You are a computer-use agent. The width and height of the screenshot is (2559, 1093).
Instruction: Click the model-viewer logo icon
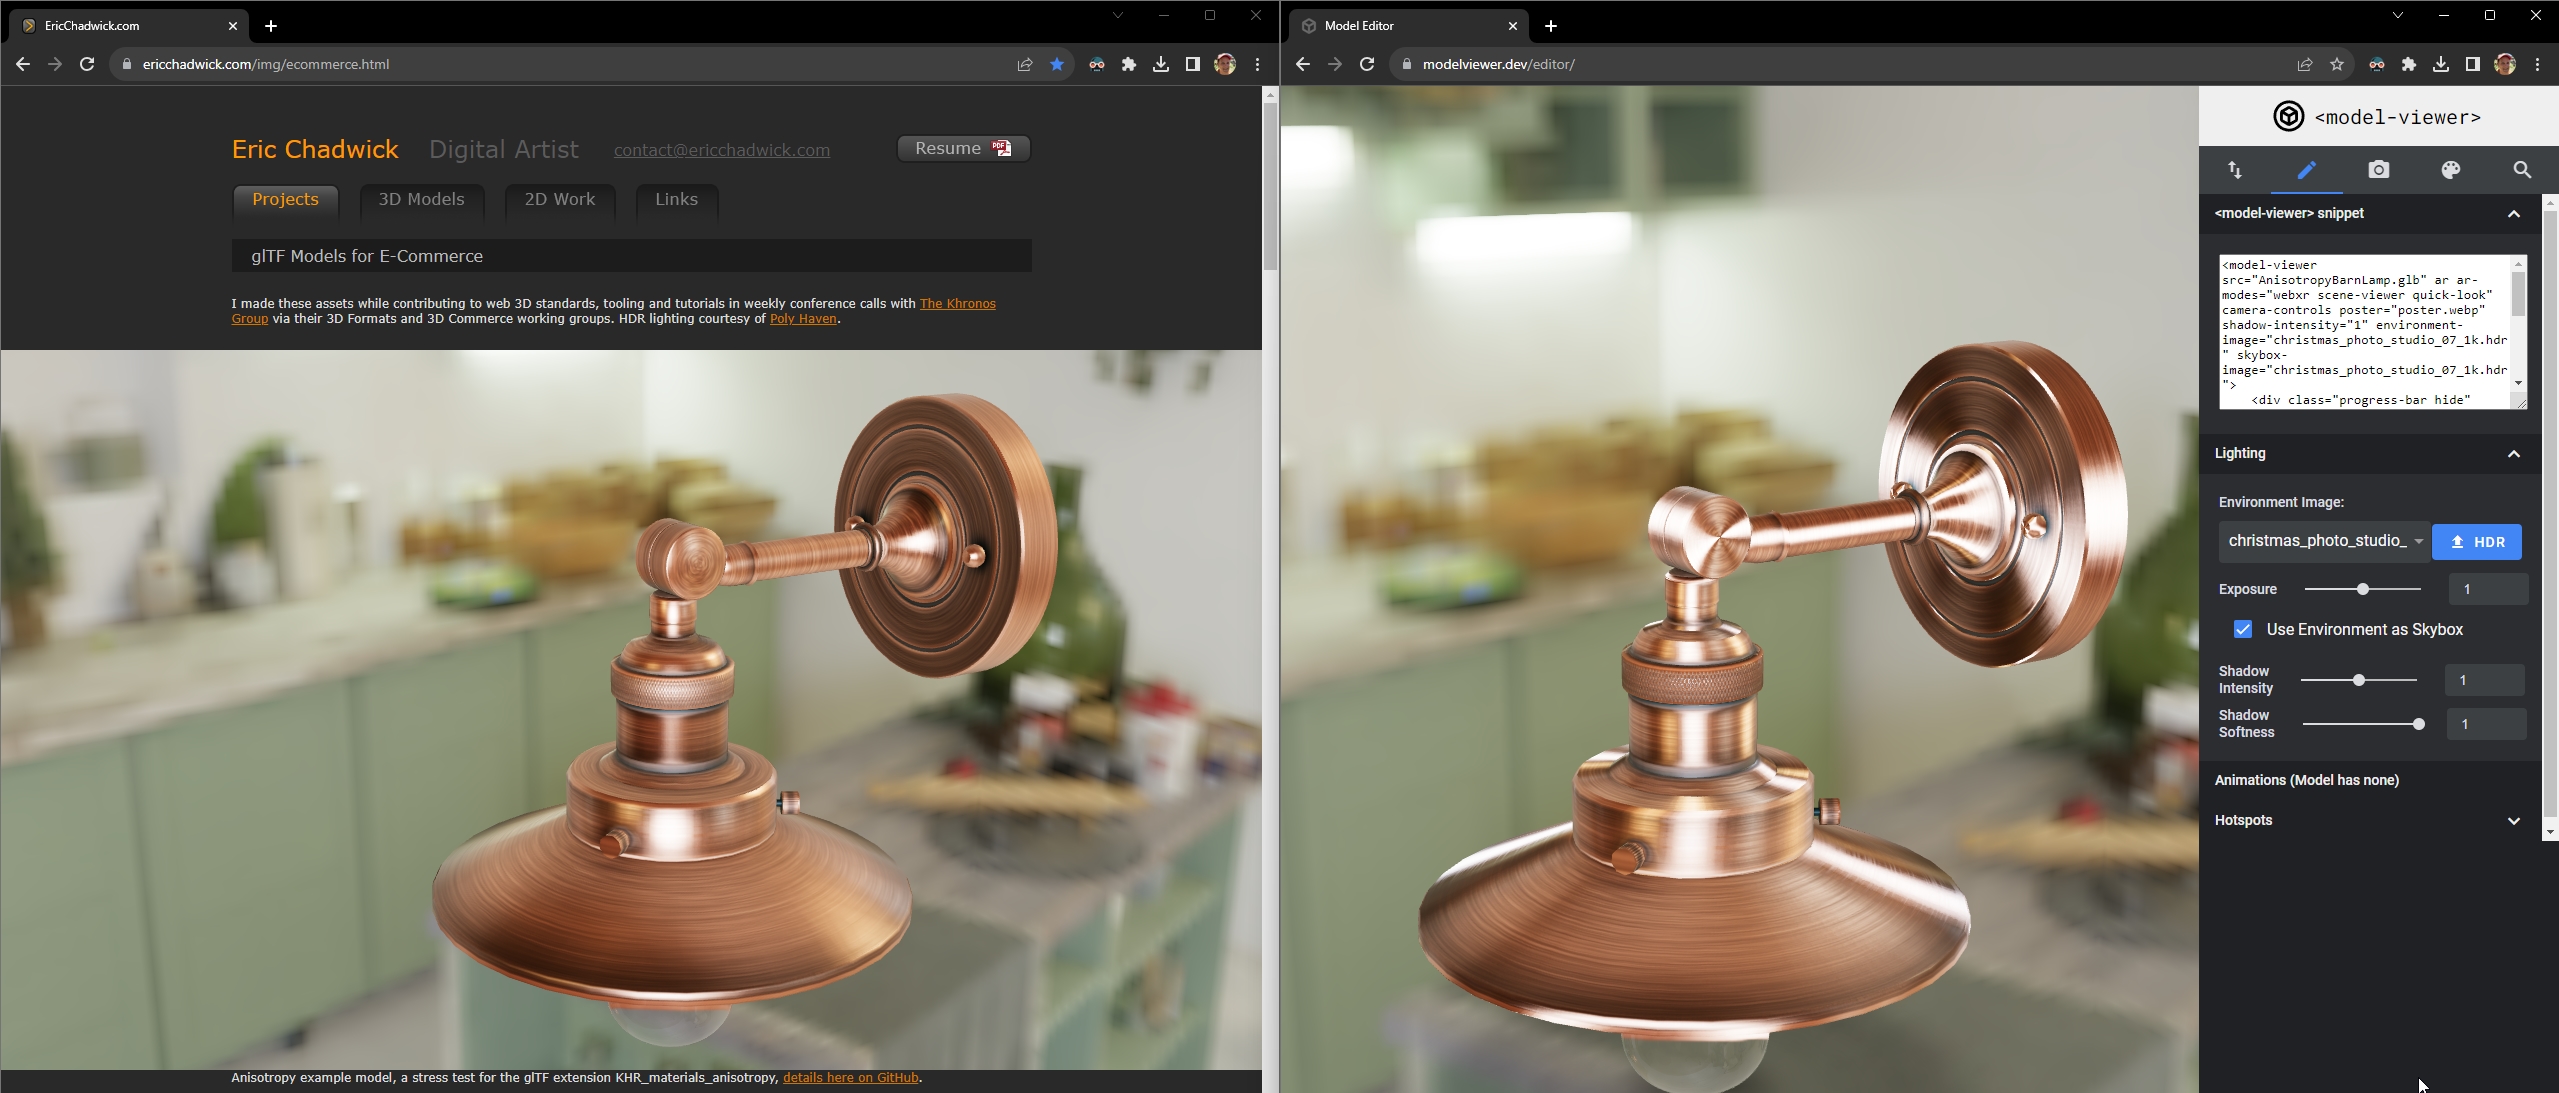2288,116
